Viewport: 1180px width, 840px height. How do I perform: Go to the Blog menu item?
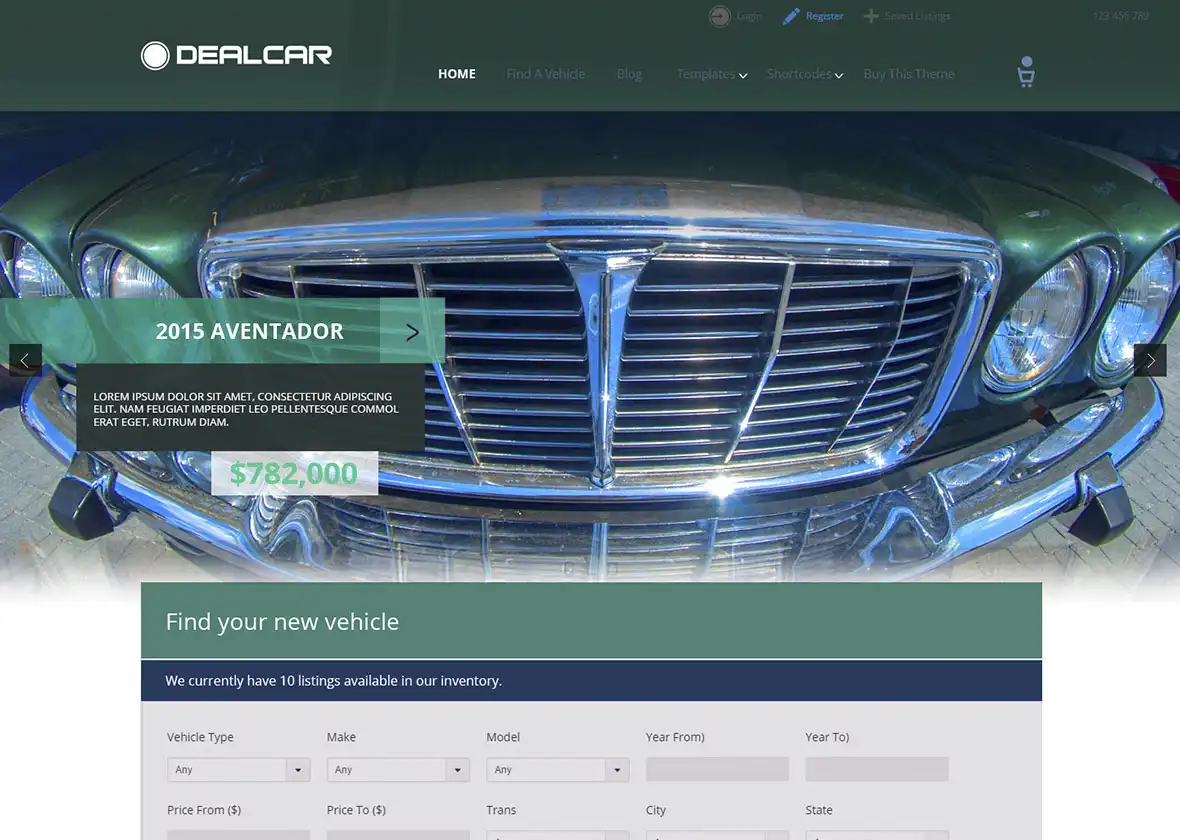pyautogui.click(x=629, y=74)
